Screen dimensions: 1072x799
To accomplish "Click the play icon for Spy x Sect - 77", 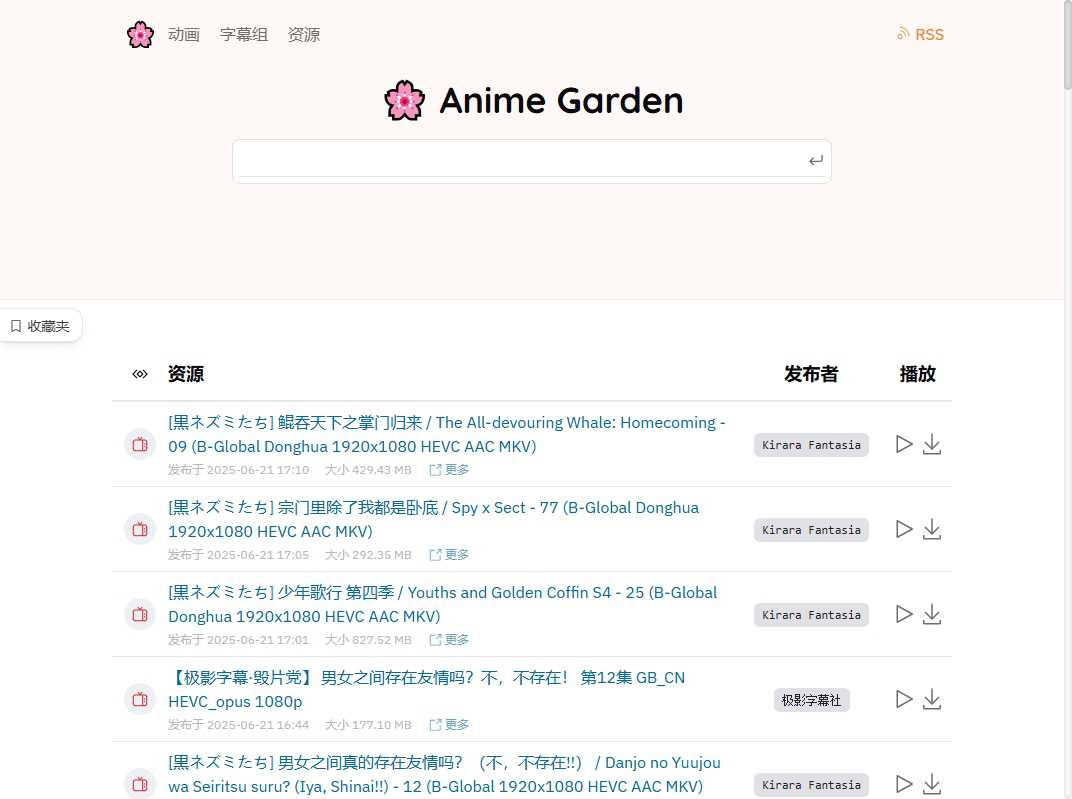I will pos(903,529).
